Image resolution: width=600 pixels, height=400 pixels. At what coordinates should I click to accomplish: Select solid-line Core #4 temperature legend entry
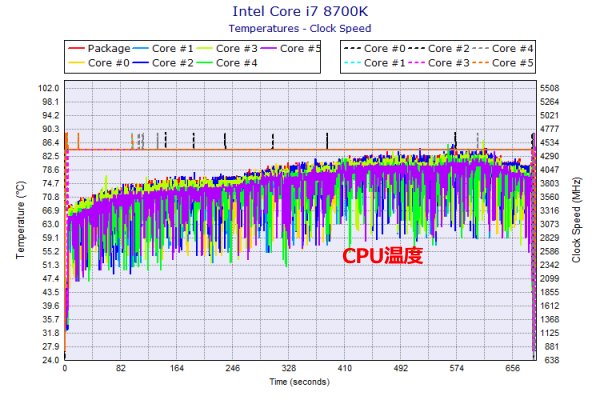227,63
